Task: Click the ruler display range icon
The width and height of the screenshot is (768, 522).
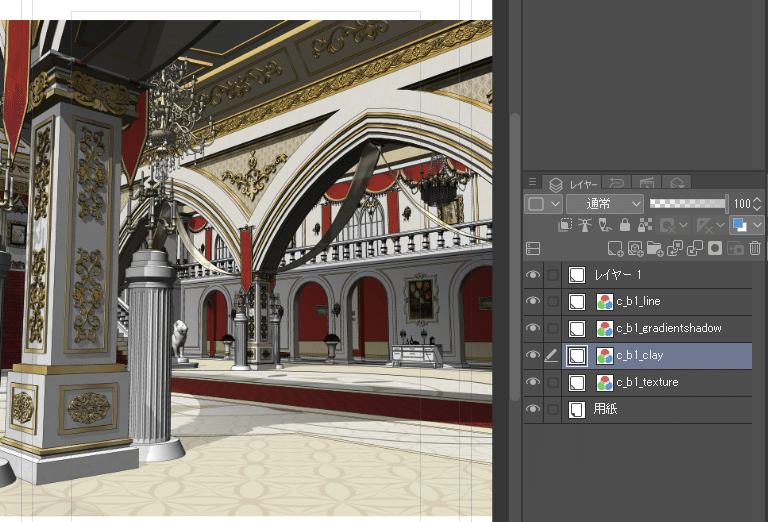Action: (704, 225)
